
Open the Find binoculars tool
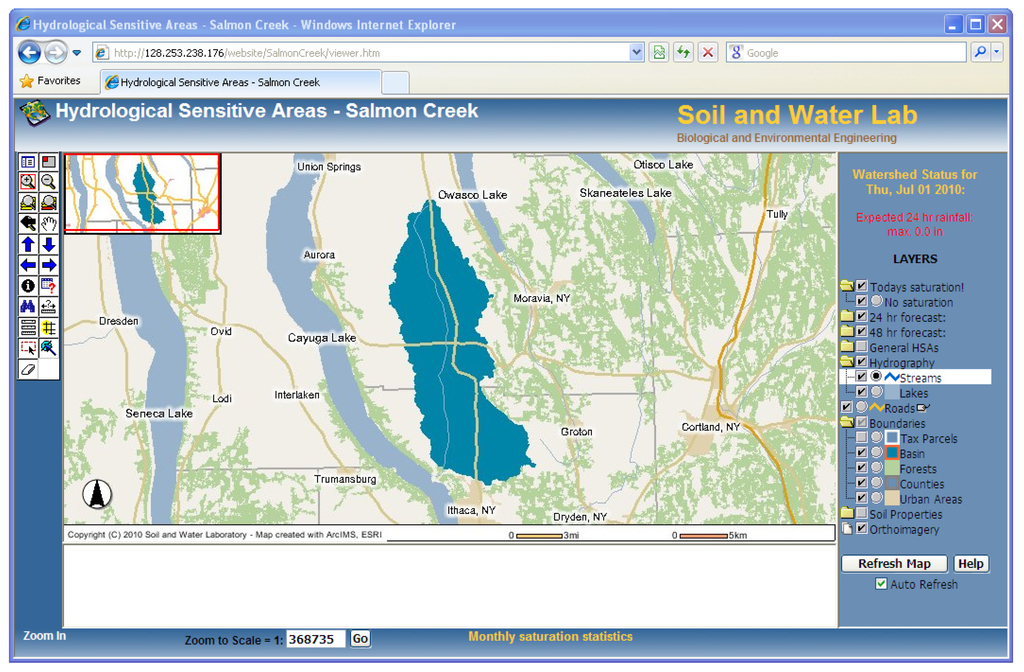pyautogui.click(x=28, y=306)
